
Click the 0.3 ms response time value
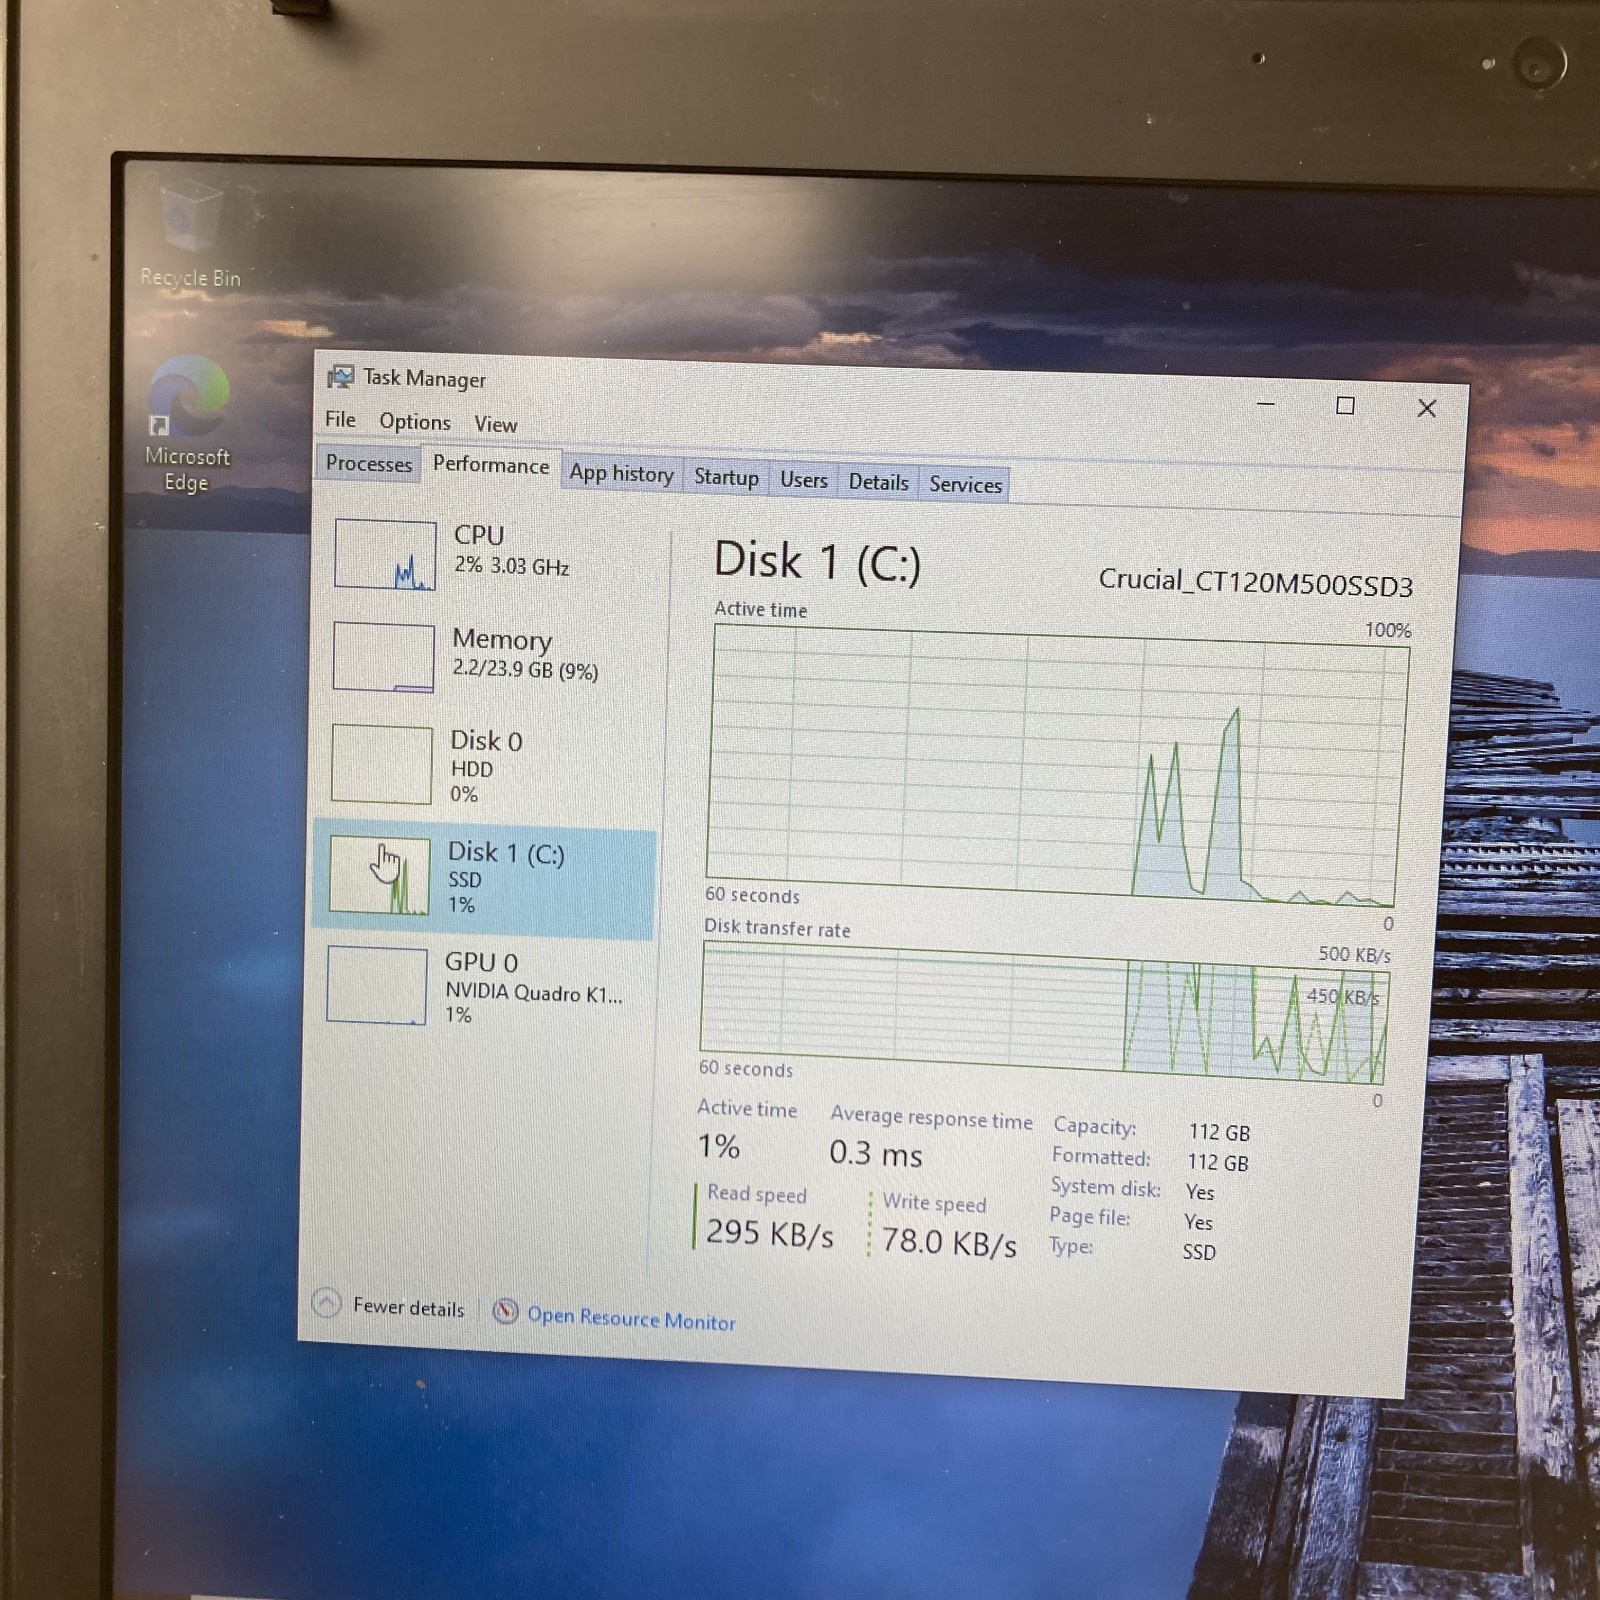tap(876, 1153)
